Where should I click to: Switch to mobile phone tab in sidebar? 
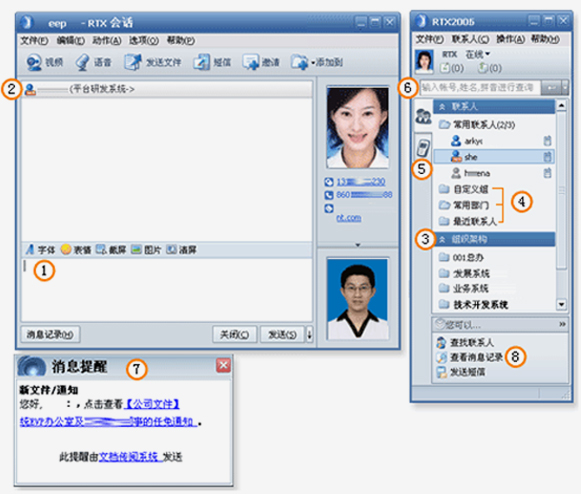[x=423, y=148]
